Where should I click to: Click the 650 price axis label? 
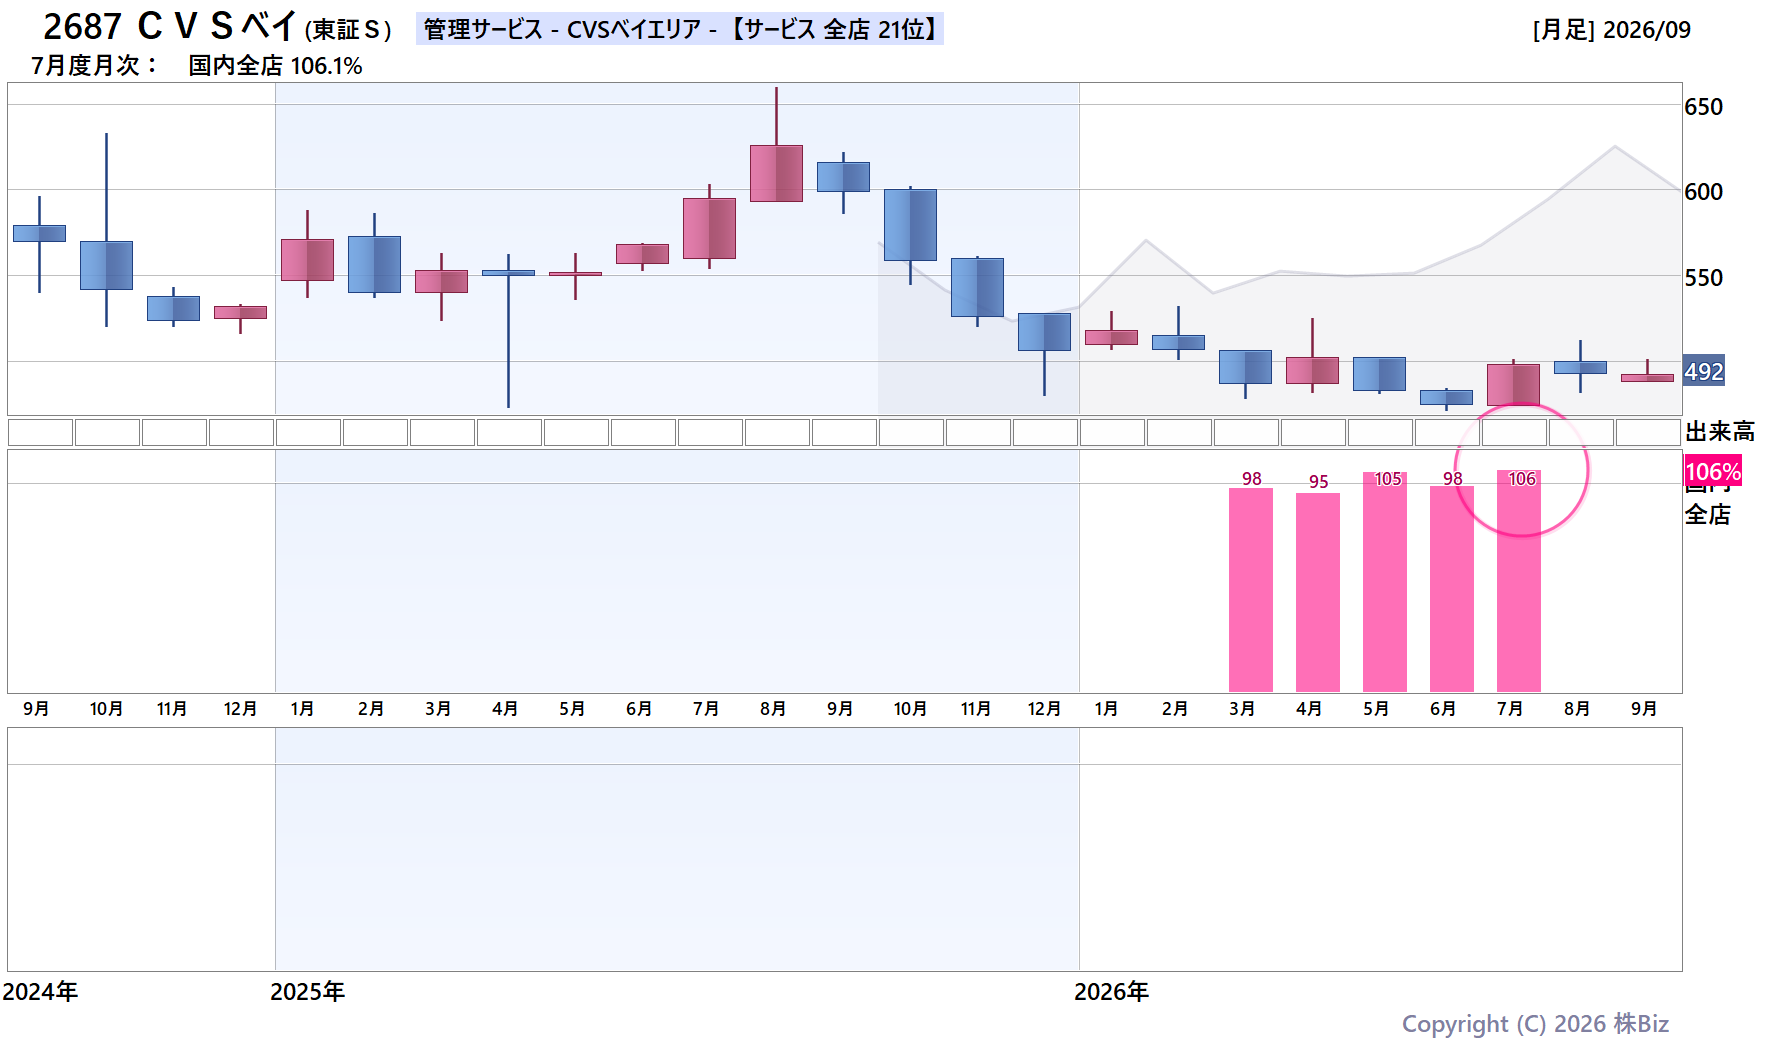[1704, 107]
